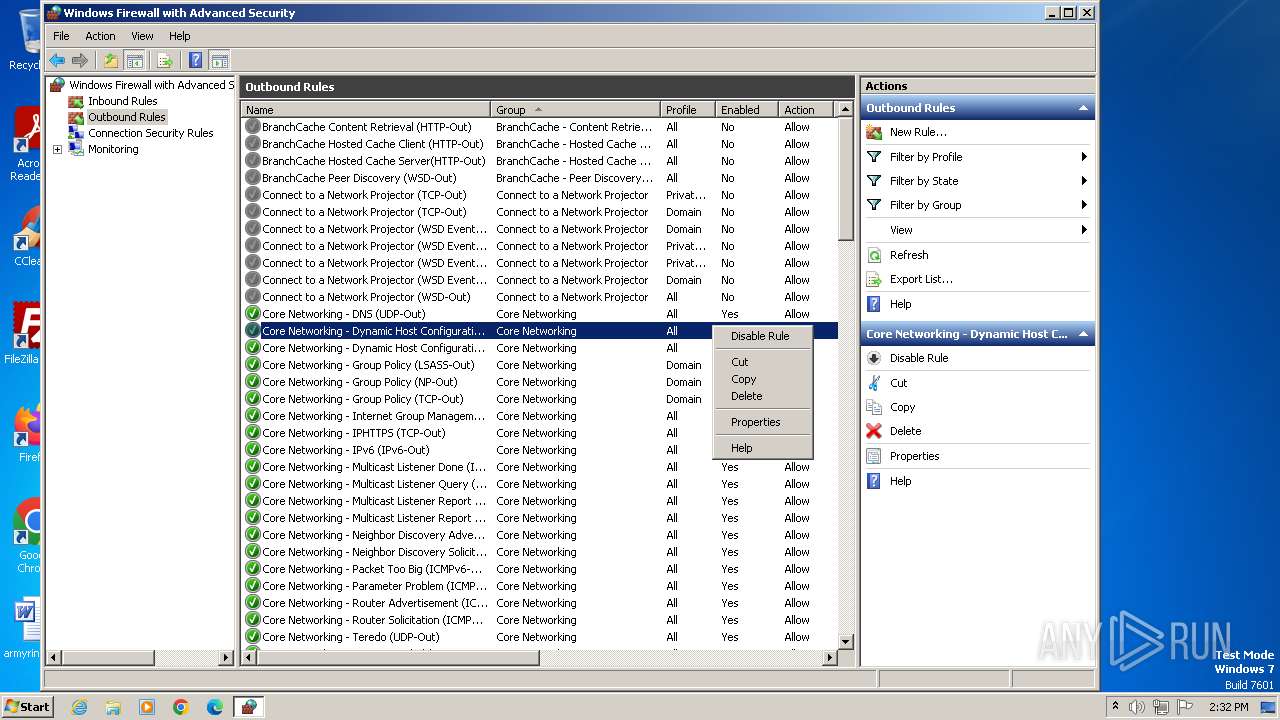Show hidden tray icons arrow

coord(1116,707)
